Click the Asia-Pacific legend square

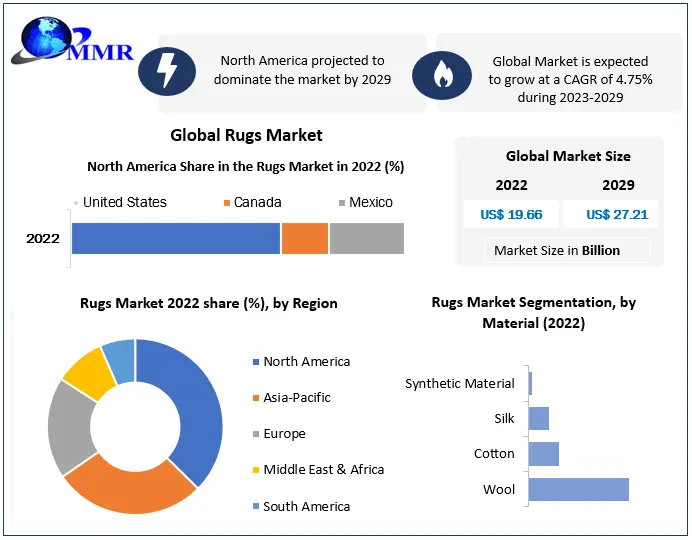tap(256, 398)
